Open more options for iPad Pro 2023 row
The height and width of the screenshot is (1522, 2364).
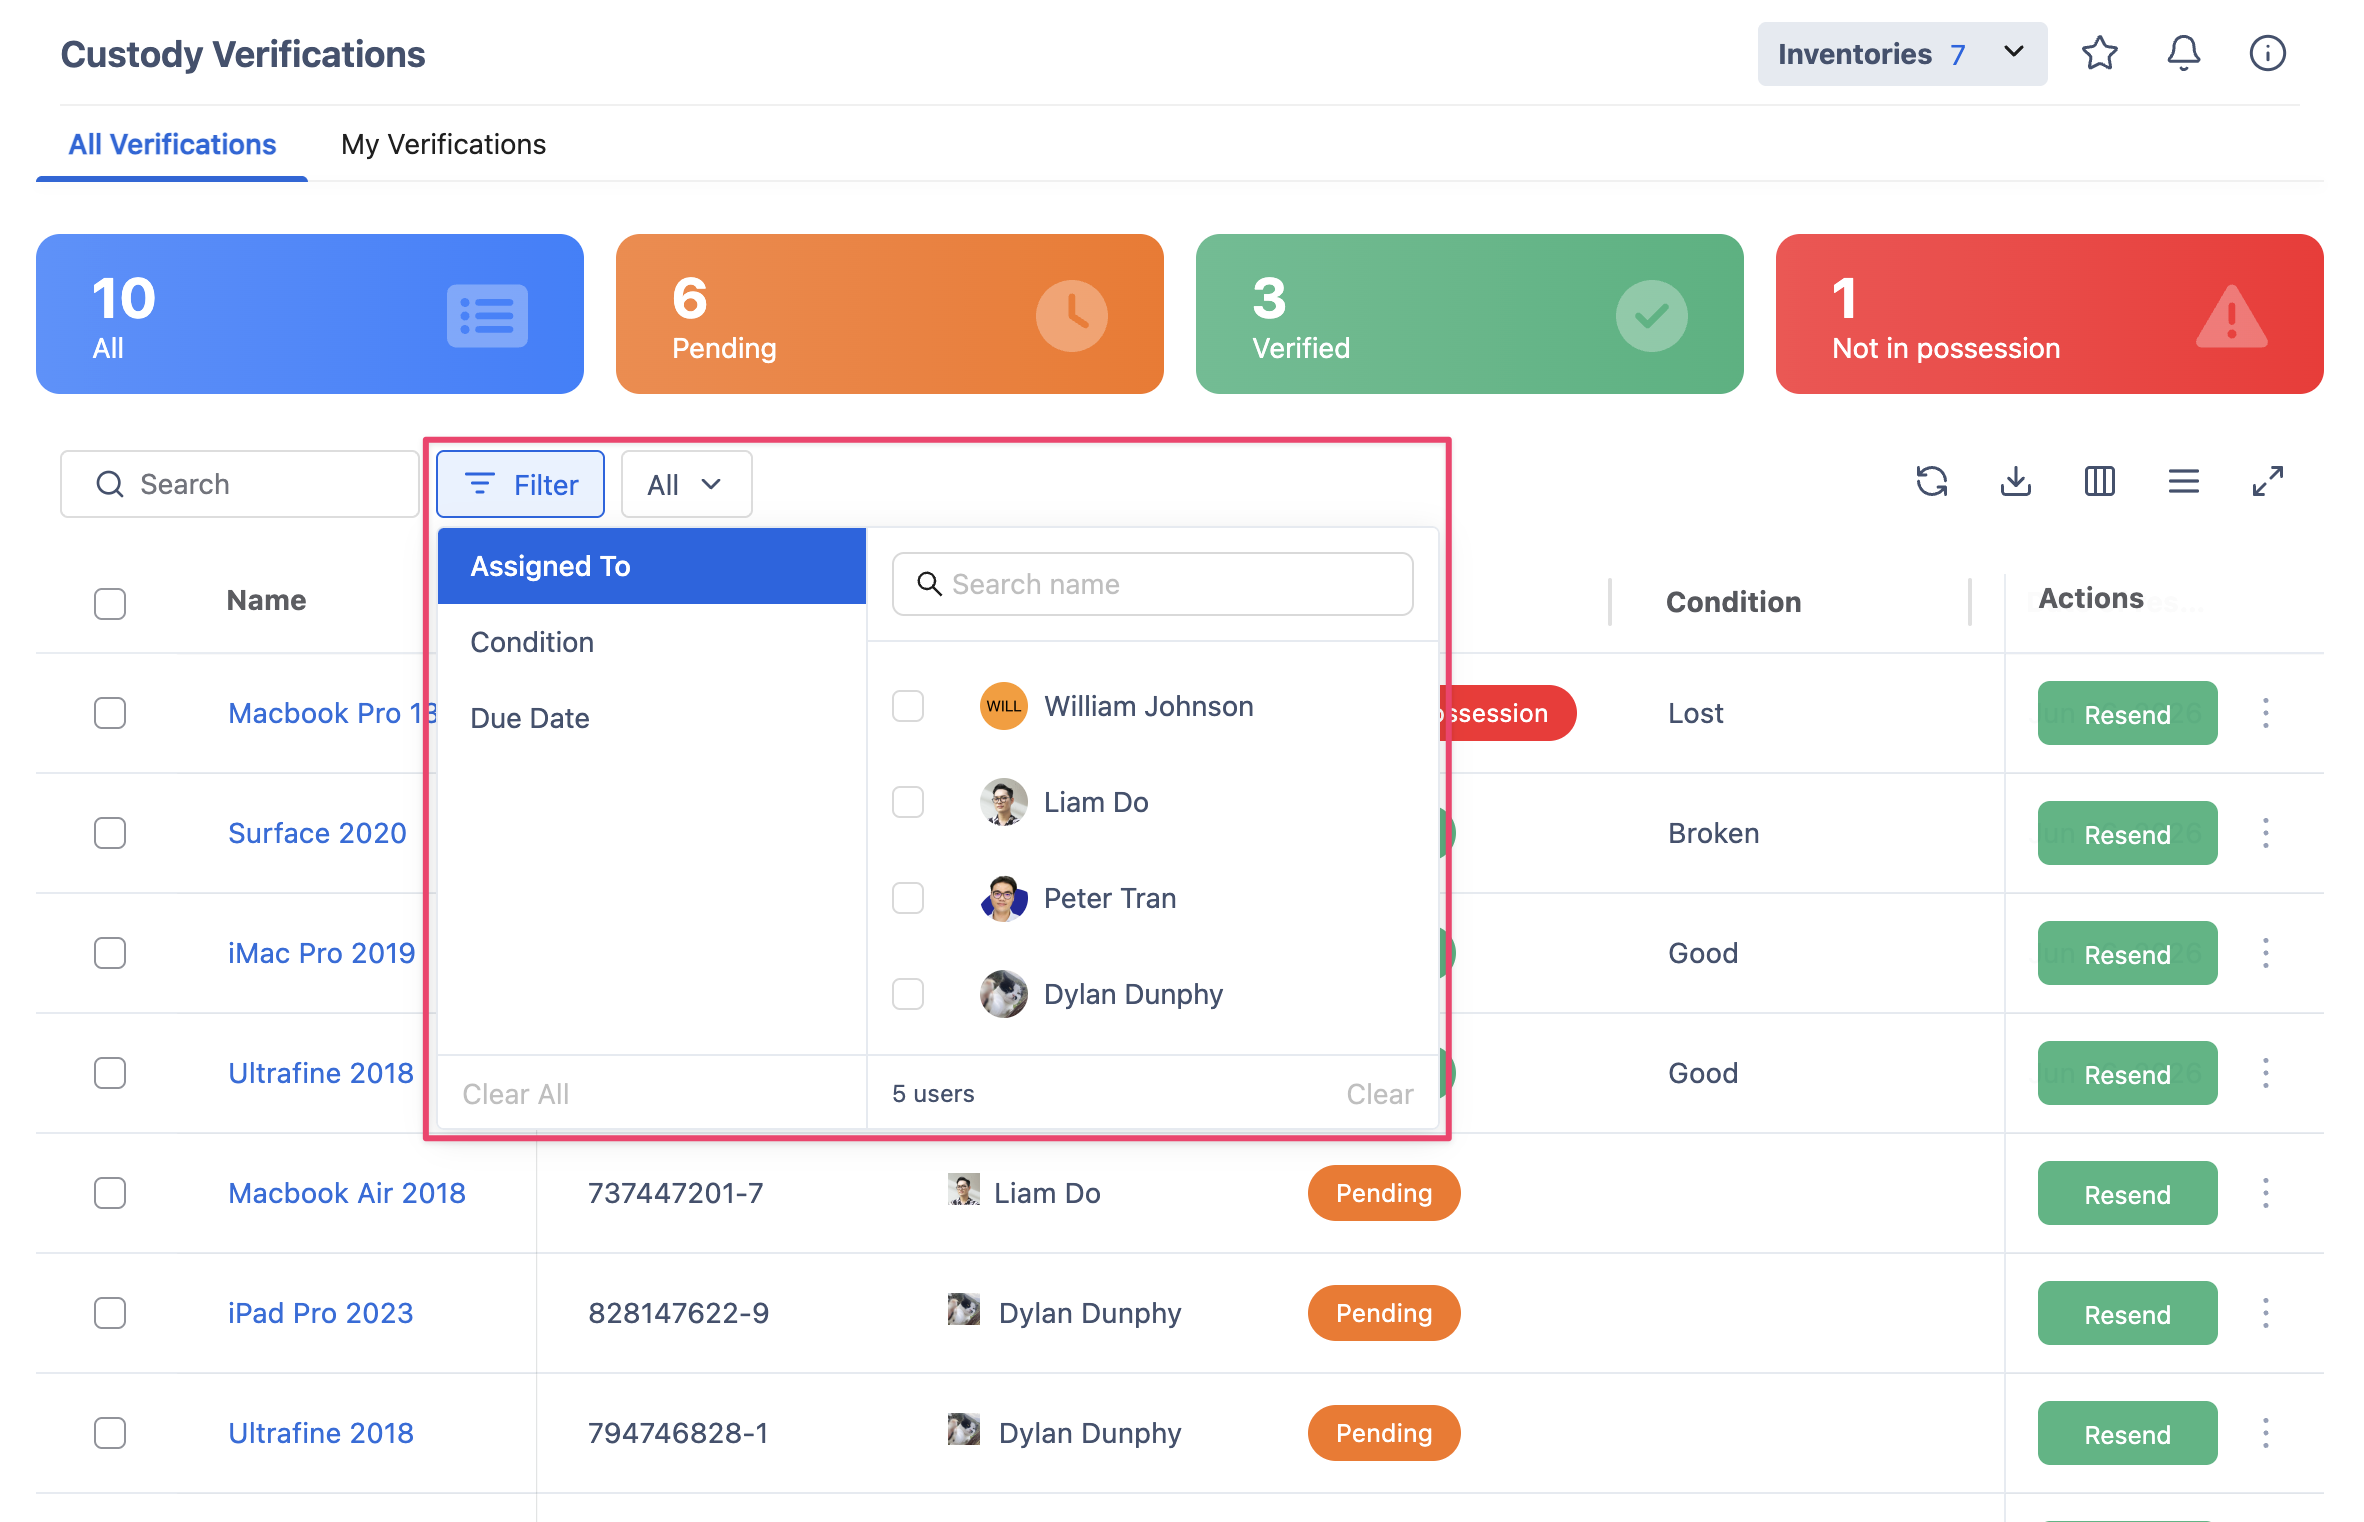pos(2266,1313)
